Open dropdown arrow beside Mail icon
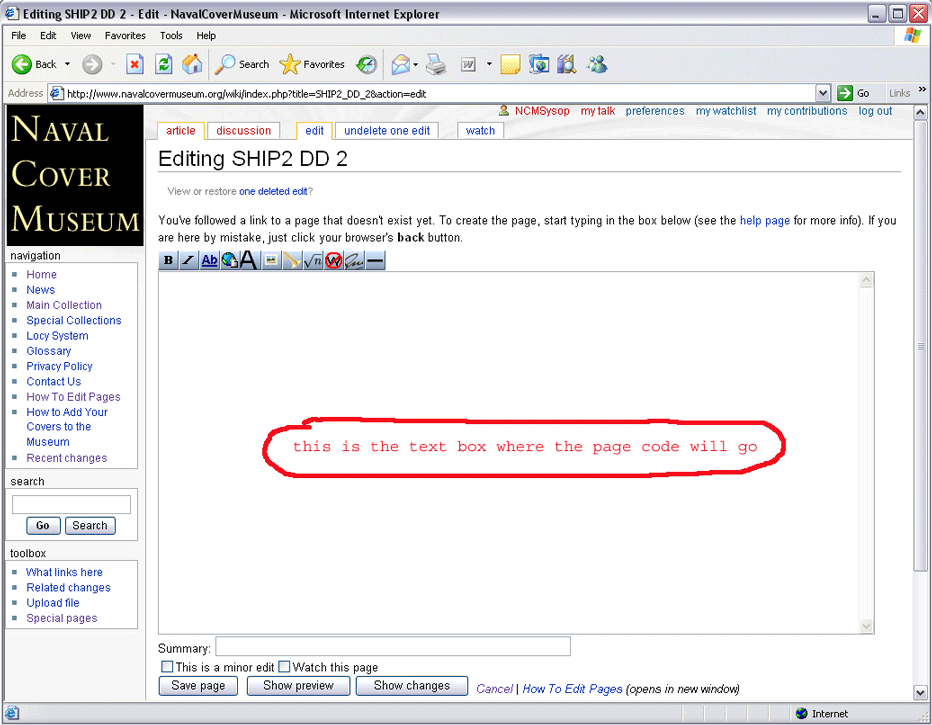The width and height of the screenshot is (932, 725). pyautogui.click(x=415, y=65)
